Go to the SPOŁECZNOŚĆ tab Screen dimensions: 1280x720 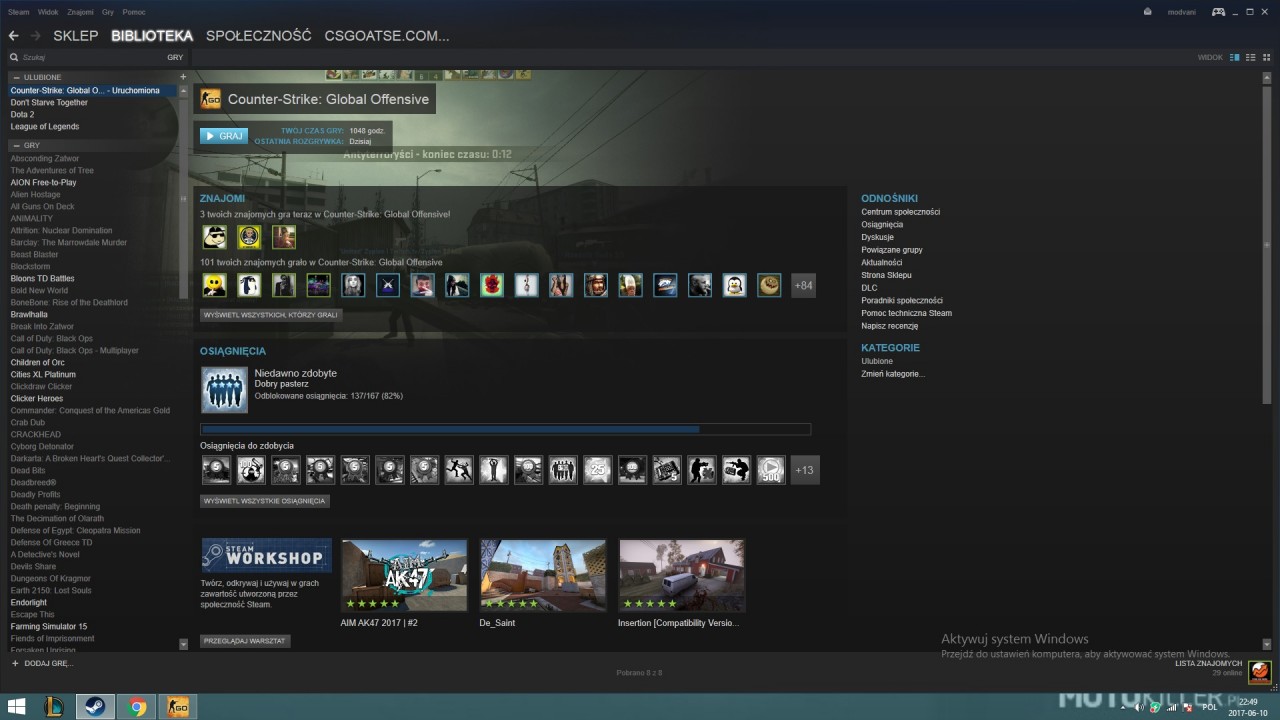[x=259, y=36]
